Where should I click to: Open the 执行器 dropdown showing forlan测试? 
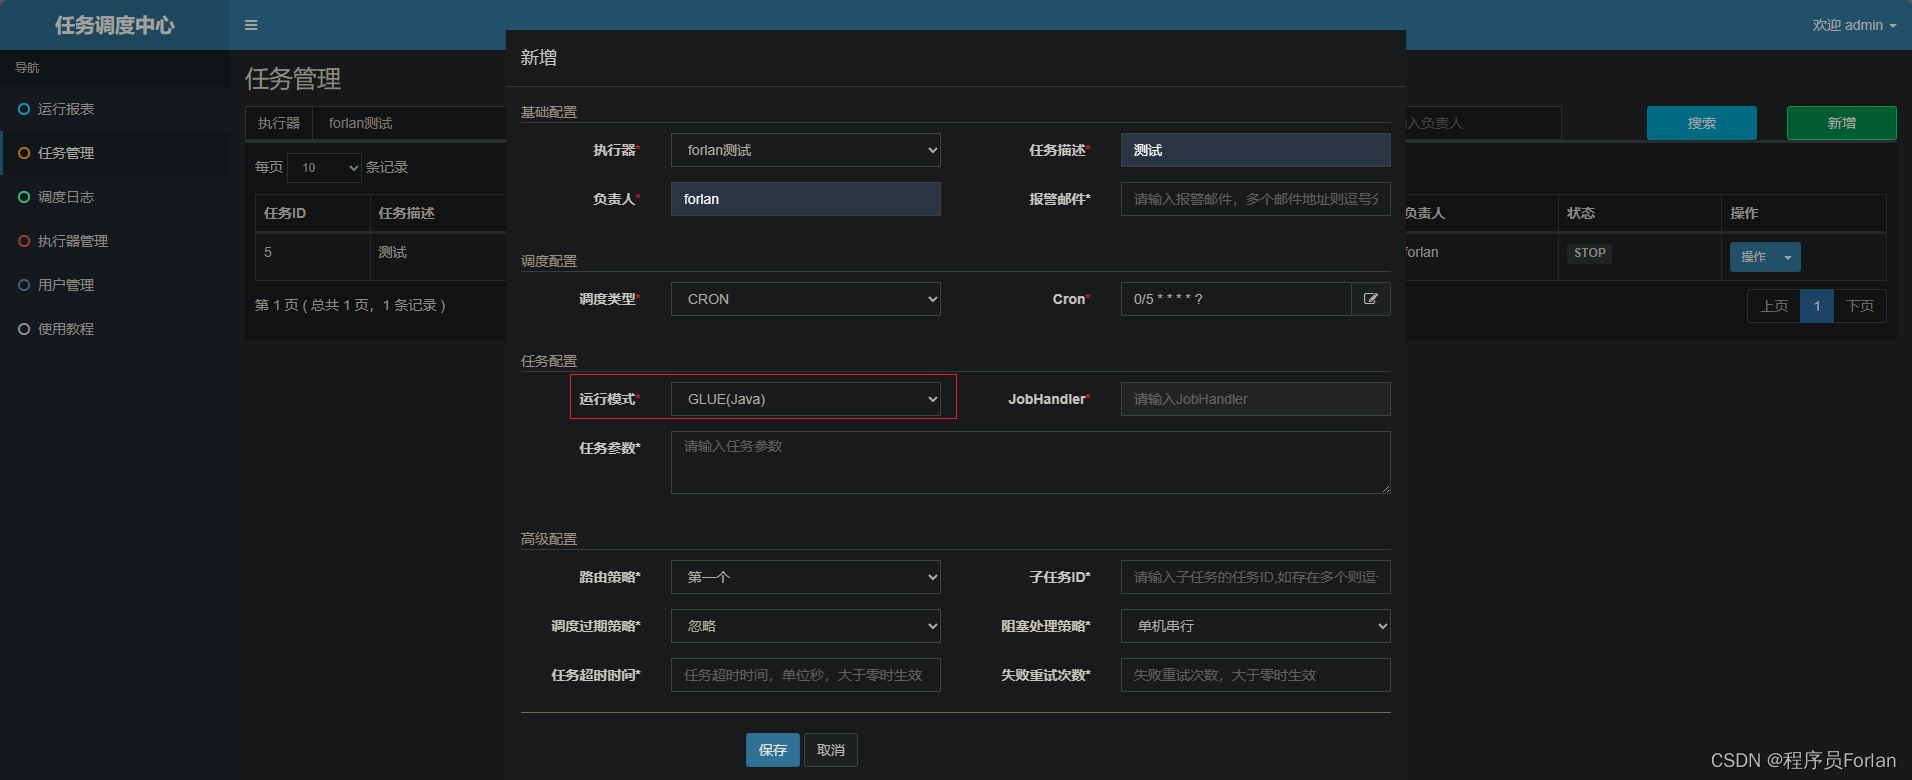coord(806,150)
